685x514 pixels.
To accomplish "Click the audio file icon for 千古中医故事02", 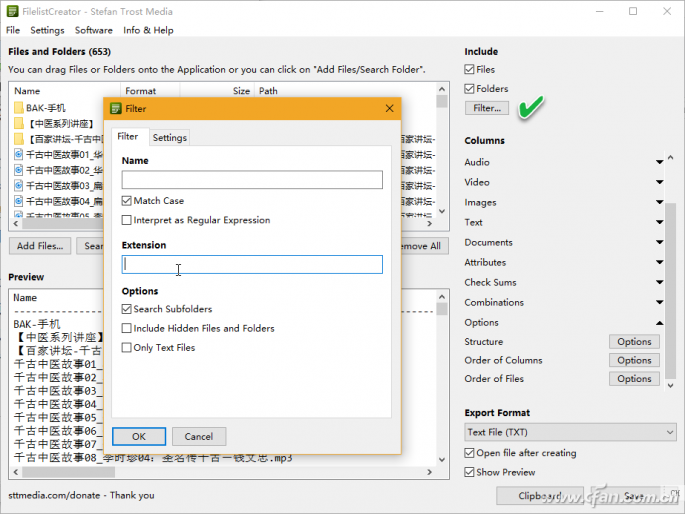I will pyautogui.click(x=18, y=170).
